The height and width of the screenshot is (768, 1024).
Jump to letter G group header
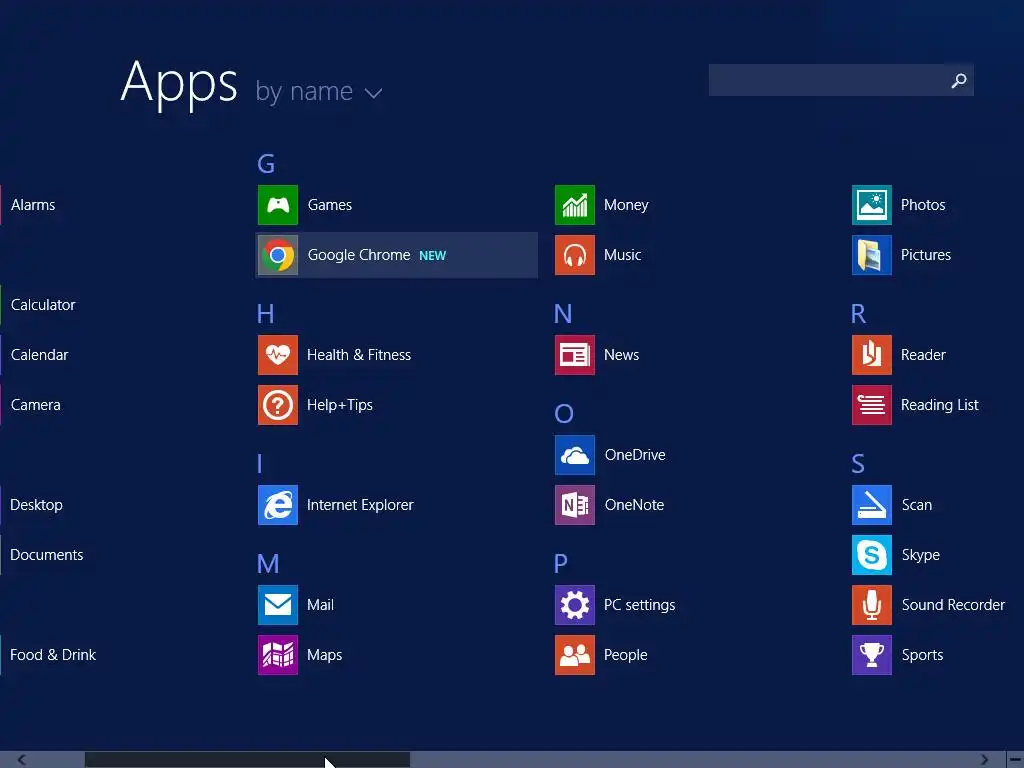pyautogui.click(x=266, y=163)
